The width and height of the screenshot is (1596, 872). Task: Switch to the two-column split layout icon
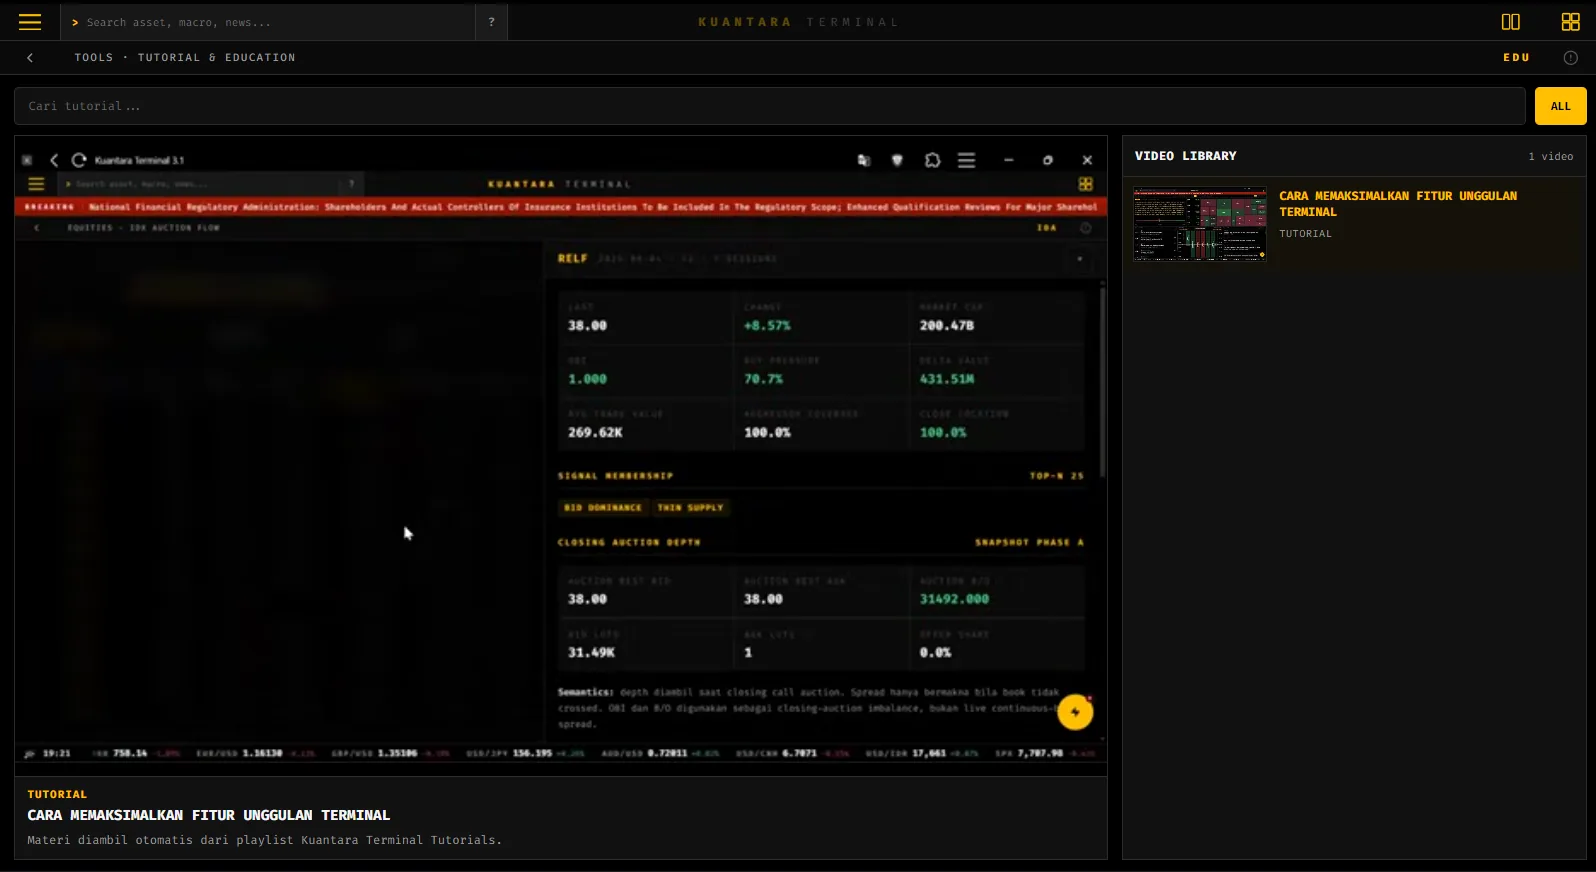pyautogui.click(x=1510, y=22)
